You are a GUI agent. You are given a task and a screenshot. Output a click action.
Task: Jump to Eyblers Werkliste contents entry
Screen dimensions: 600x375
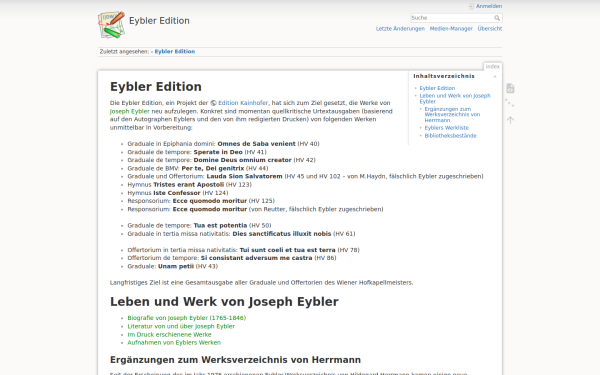coord(446,128)
